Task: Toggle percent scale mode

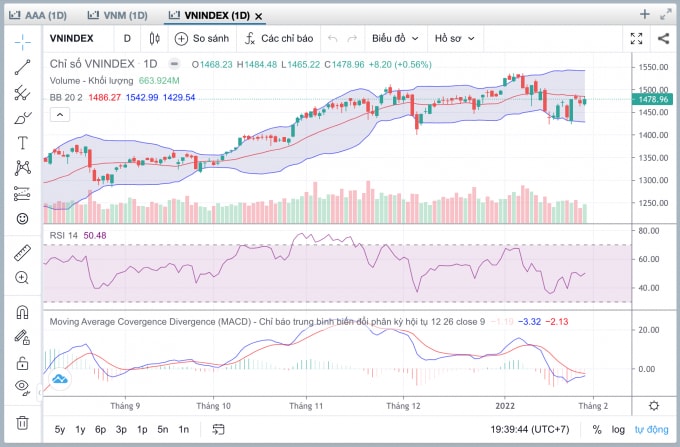Action: coord(597,430)
